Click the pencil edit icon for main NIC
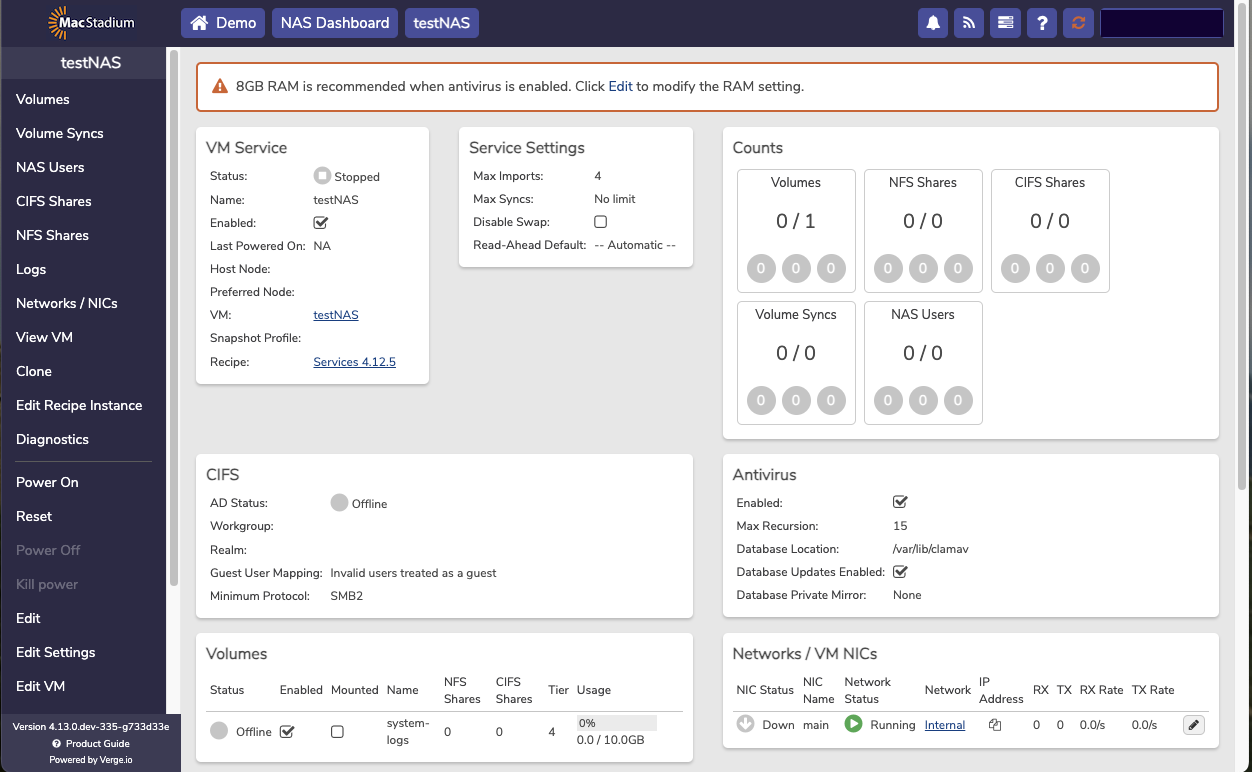 click(1193, 725)
